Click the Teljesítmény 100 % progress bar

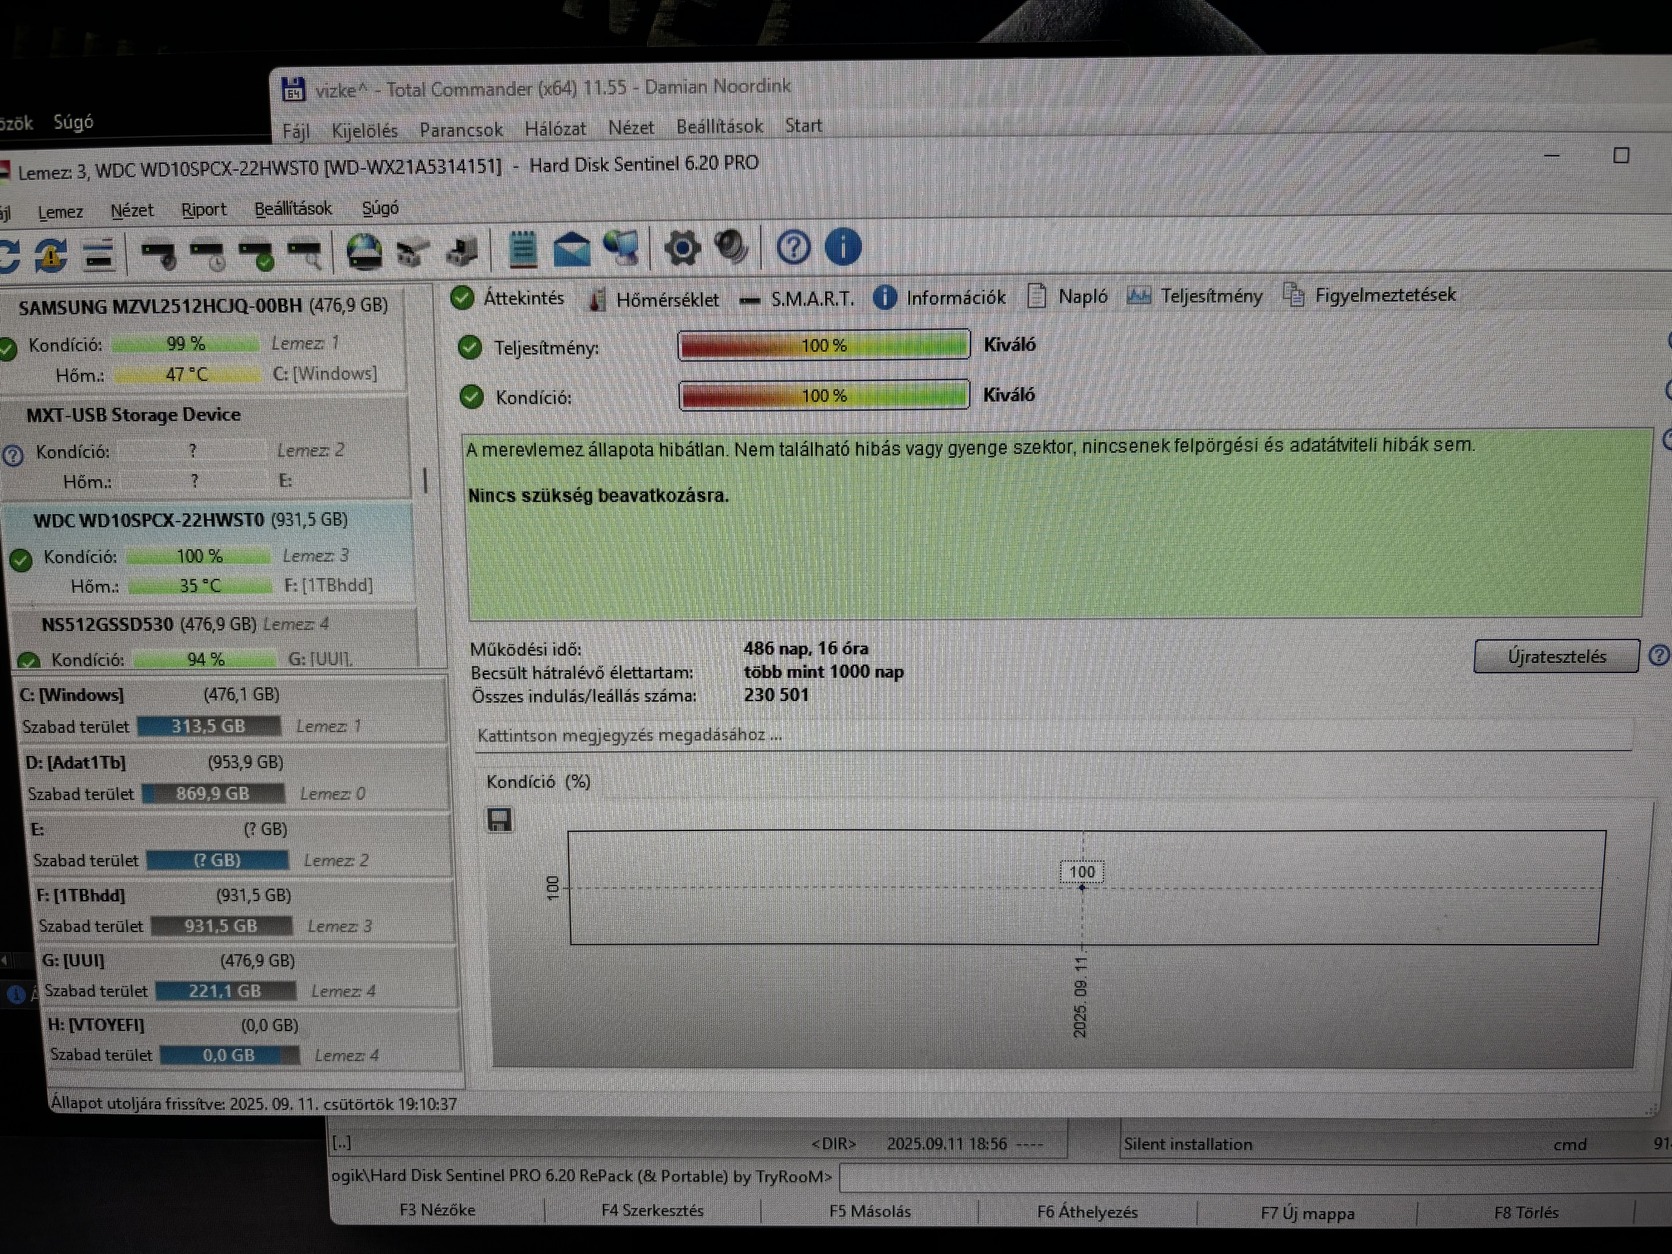824,345
